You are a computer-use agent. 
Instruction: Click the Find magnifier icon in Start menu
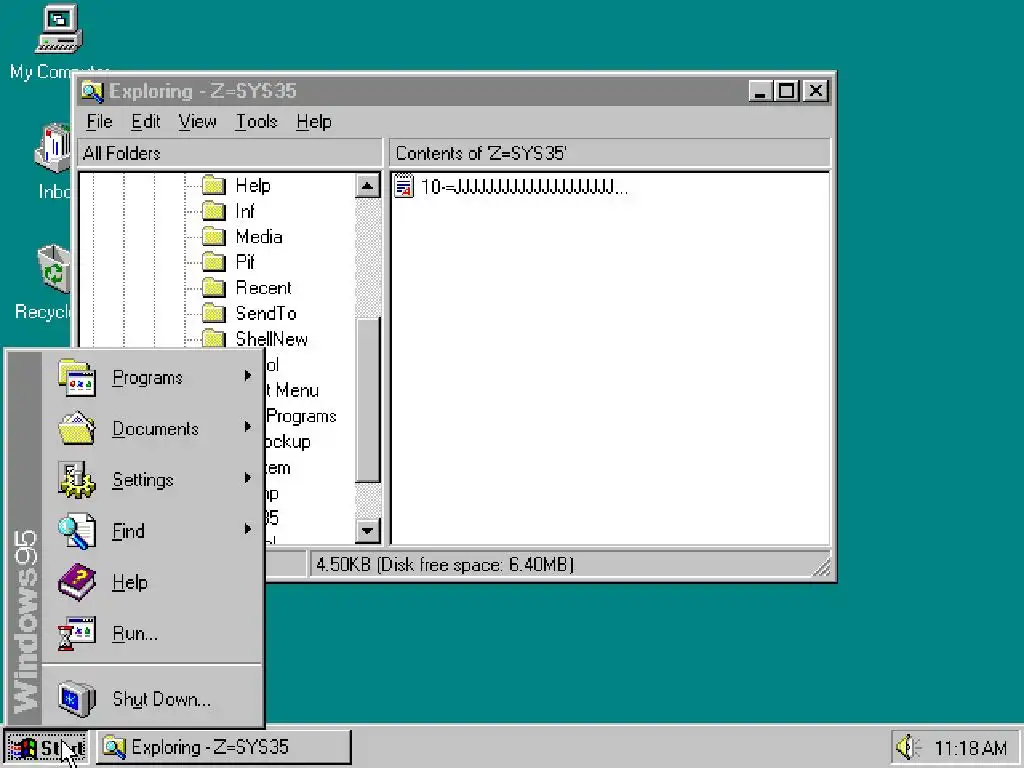77,531
